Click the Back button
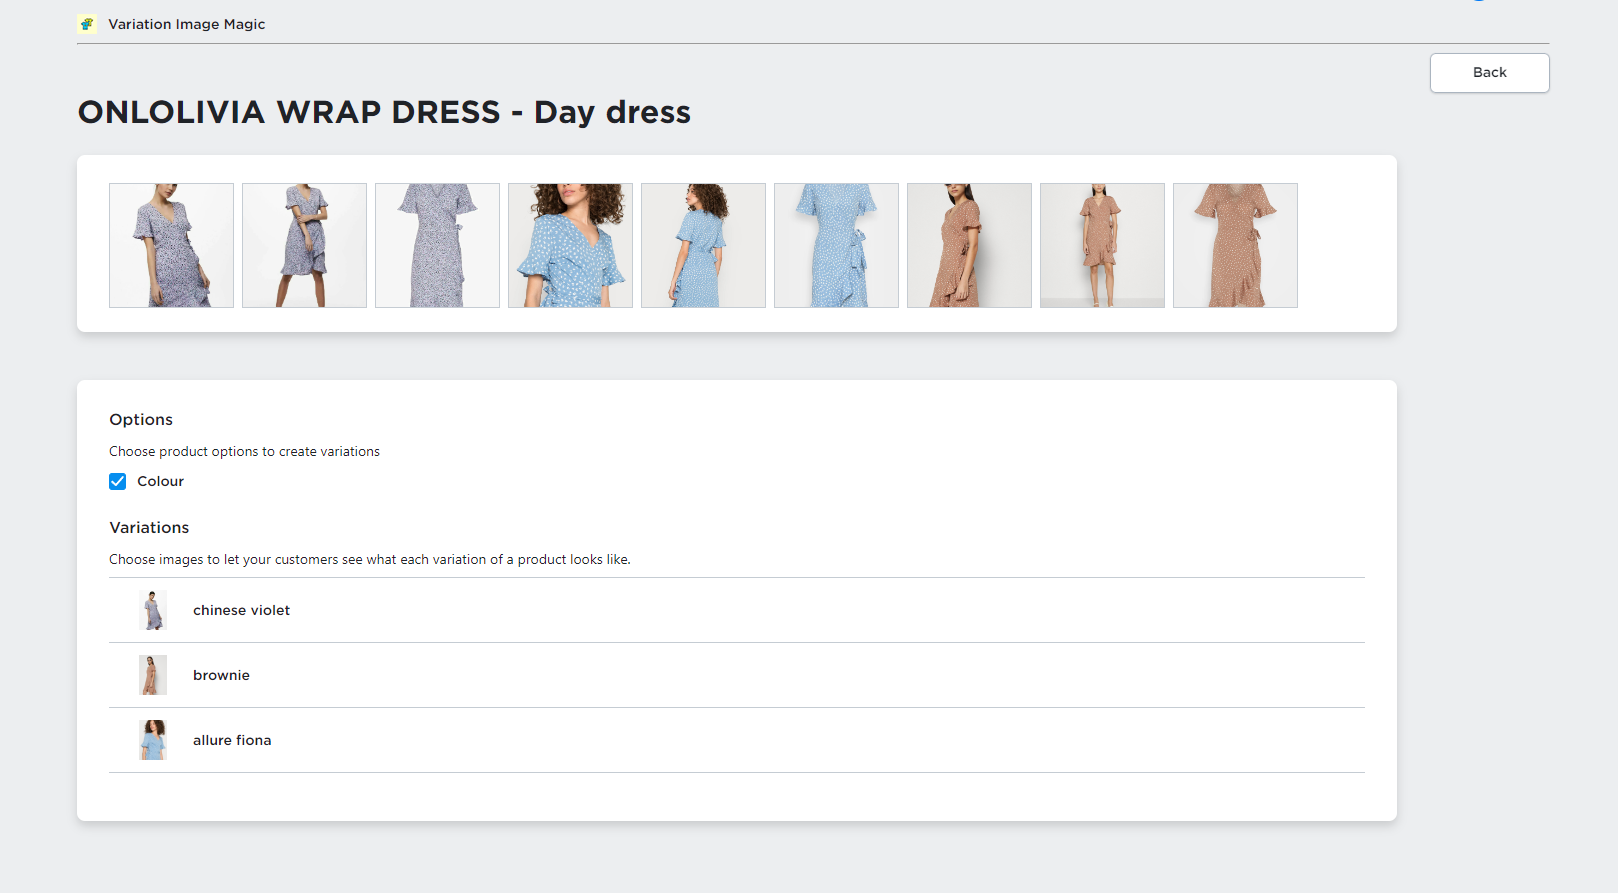Image resolution: width=1618 pixels, height=893 pixels. [1489, 73]
